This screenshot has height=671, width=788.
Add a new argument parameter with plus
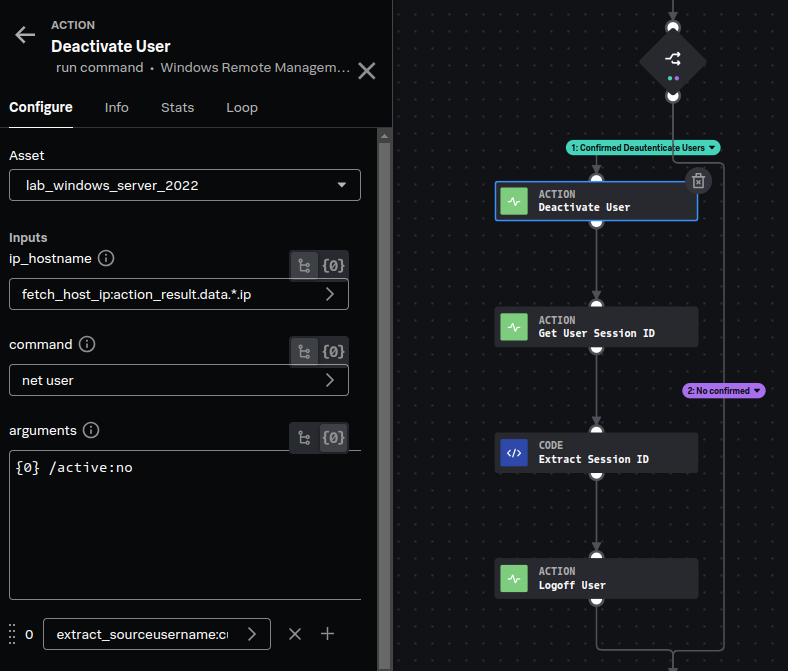pyautogui.click(x=327, y=634)
